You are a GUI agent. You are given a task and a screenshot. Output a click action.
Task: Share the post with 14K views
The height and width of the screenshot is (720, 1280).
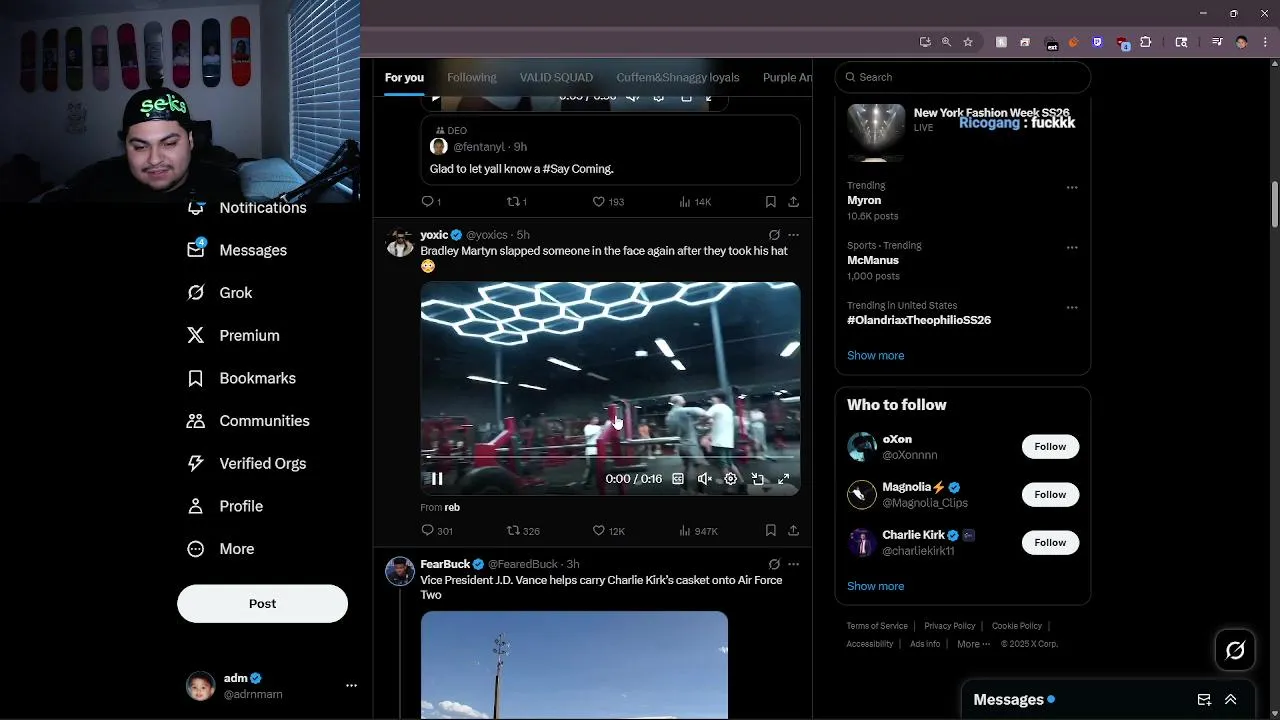[793, 202]
